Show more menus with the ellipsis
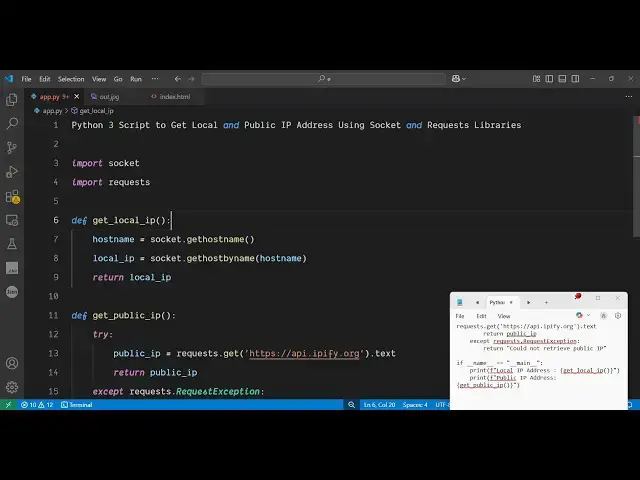Viewport: 640px width, 480px height. tap(155, 79)
